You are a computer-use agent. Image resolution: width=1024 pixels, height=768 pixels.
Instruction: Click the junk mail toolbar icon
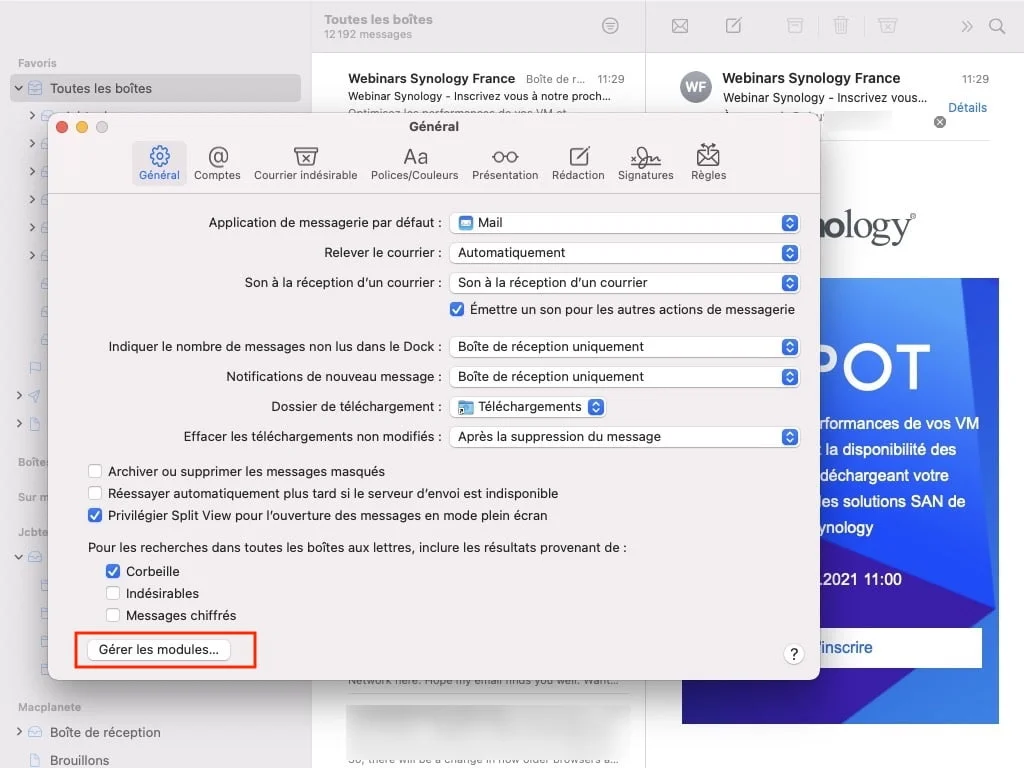click(x=888, y=26)
